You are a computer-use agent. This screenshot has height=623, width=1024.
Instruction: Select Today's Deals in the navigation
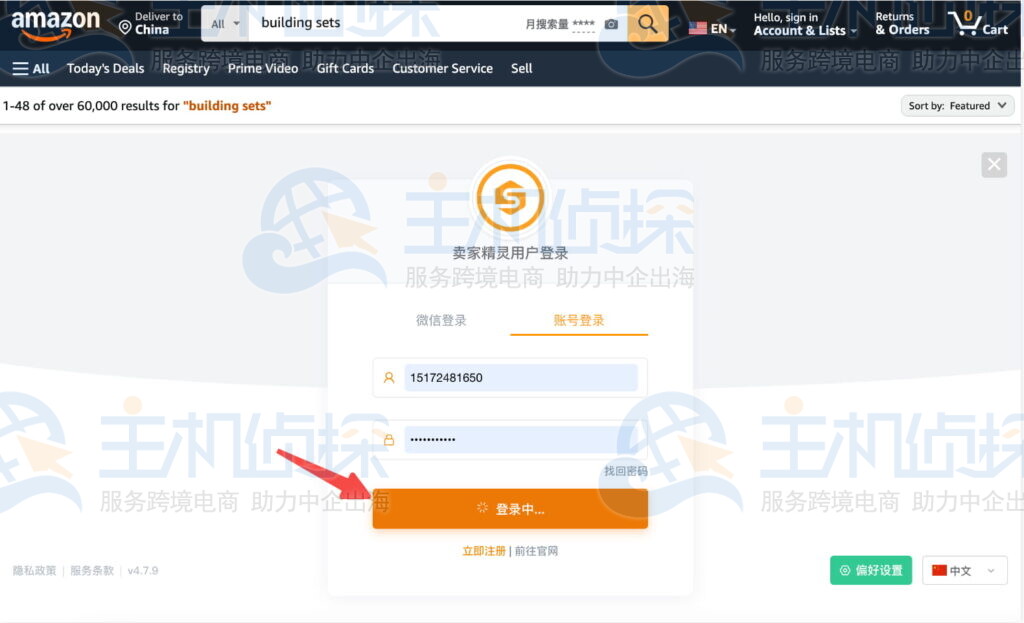click(x=105, y=68)
